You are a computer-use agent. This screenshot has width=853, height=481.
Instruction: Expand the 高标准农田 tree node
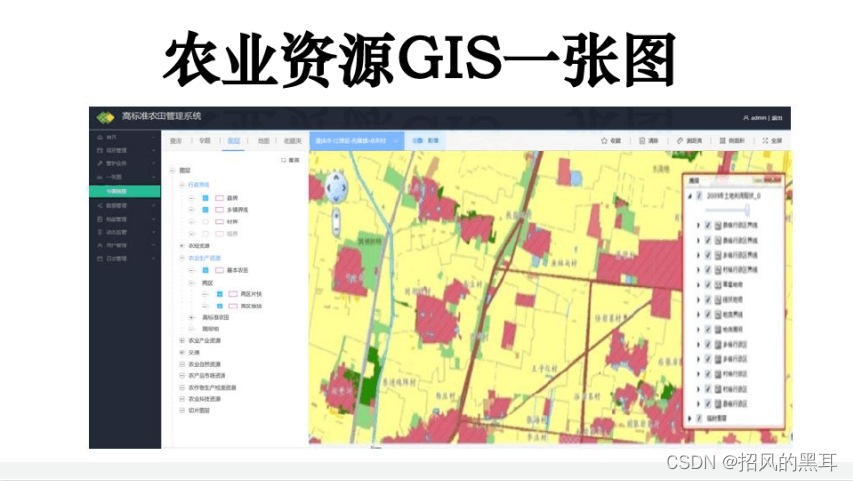(x=191, y=317)
